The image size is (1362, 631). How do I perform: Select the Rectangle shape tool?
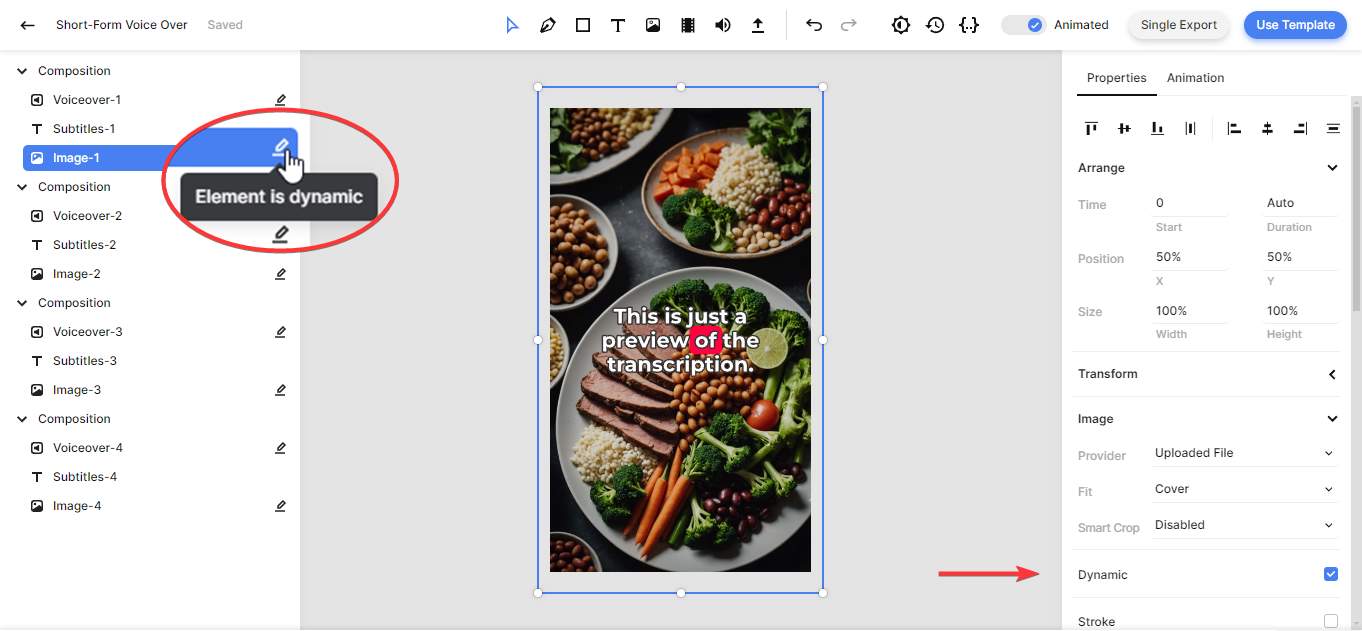click(x=583, y=25)
